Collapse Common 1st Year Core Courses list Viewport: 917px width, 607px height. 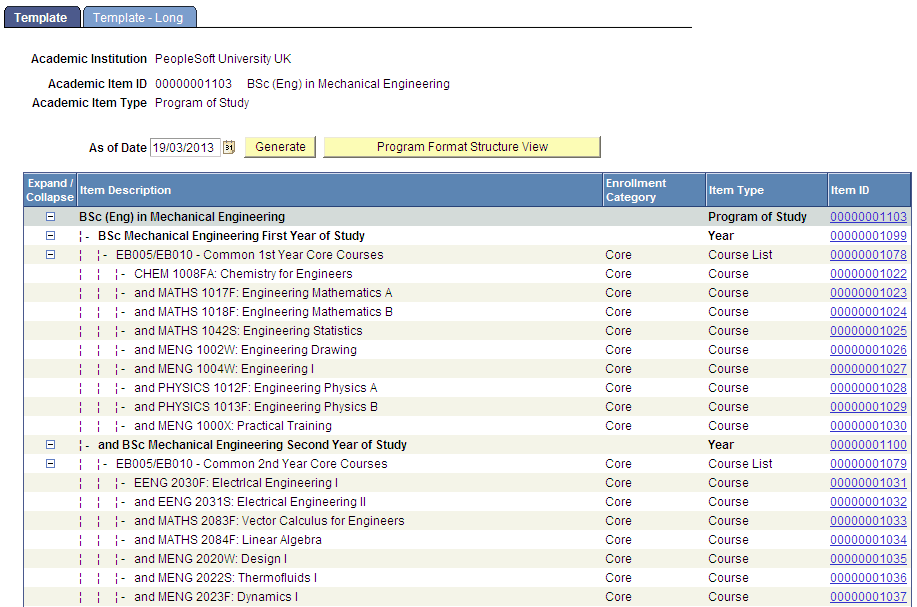tap(50, 255)
